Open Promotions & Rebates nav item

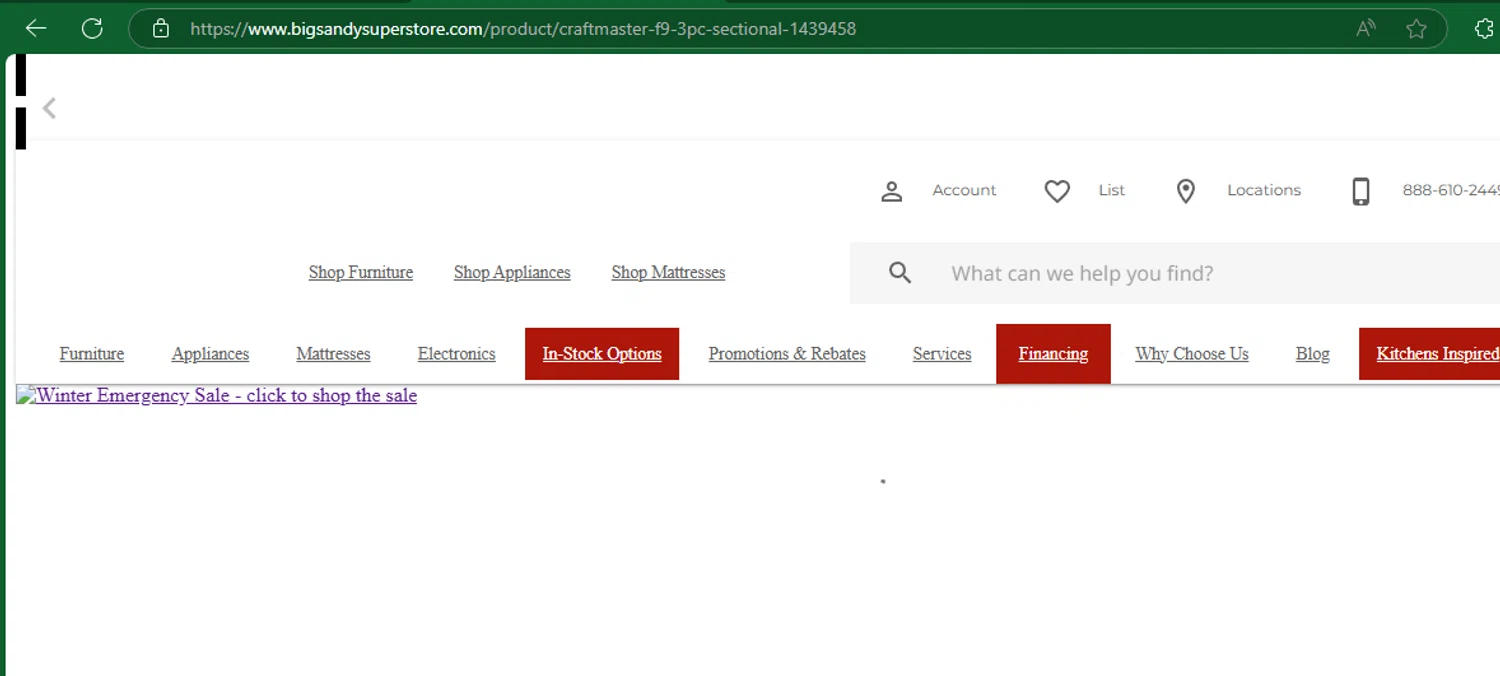[x=787, y=354]
